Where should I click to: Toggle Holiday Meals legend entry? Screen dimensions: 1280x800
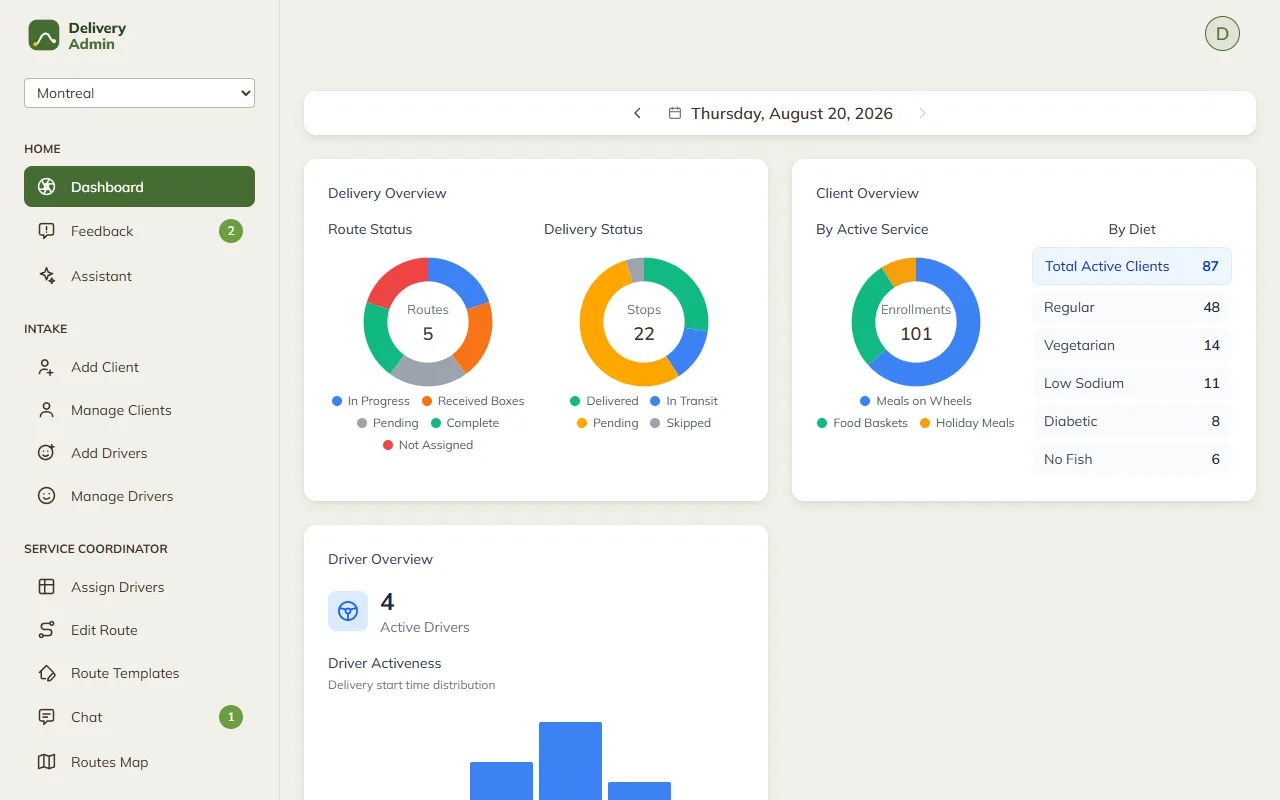tap(967, 423)
